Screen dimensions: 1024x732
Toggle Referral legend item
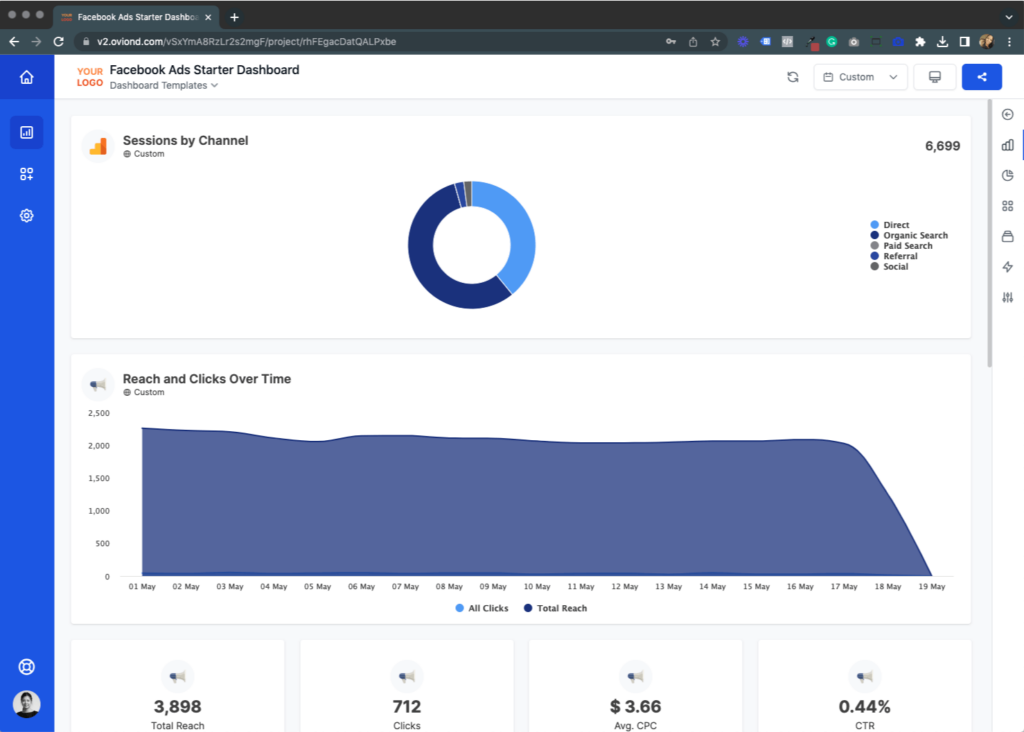tap(894, 256)
